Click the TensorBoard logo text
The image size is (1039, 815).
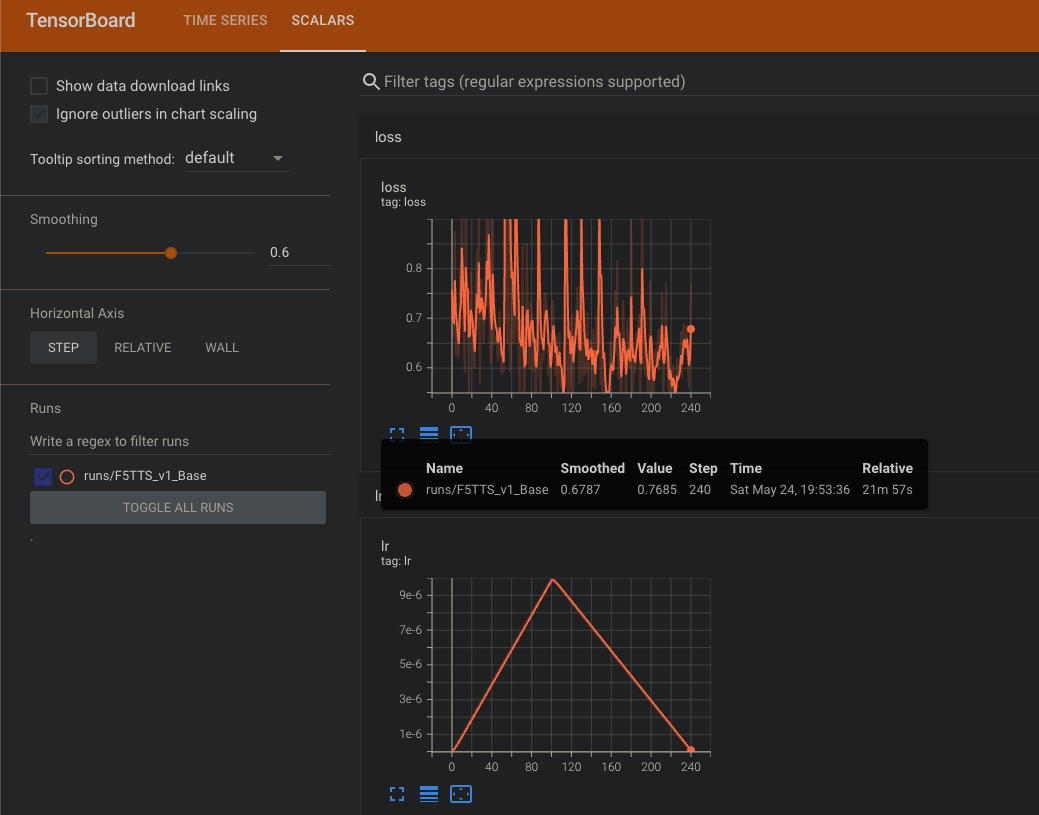[81, 21]
